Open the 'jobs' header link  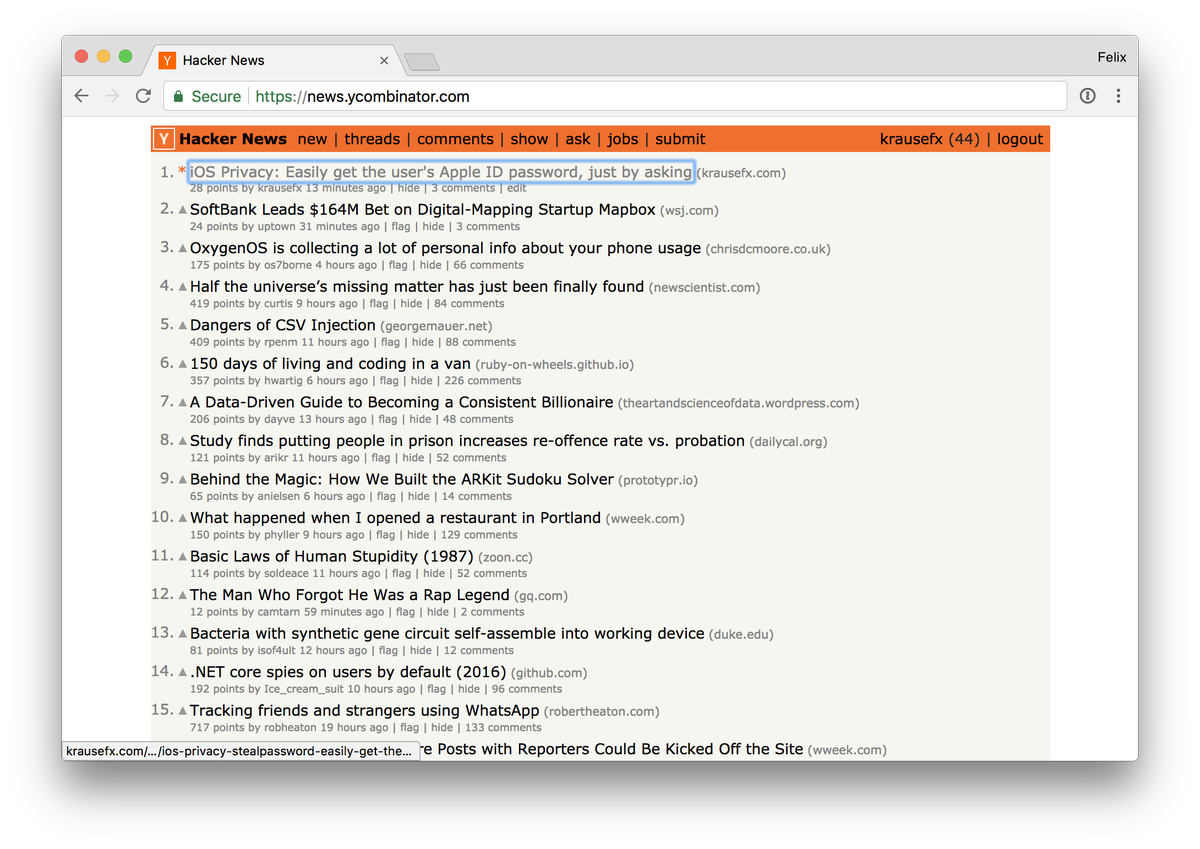point(623,139)
